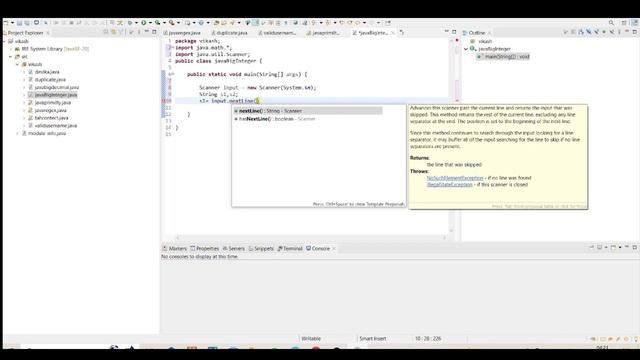Image resolution: width=640 pixels, height=360 pixels.
Task: Open the Markers tab
Action: 175,248
